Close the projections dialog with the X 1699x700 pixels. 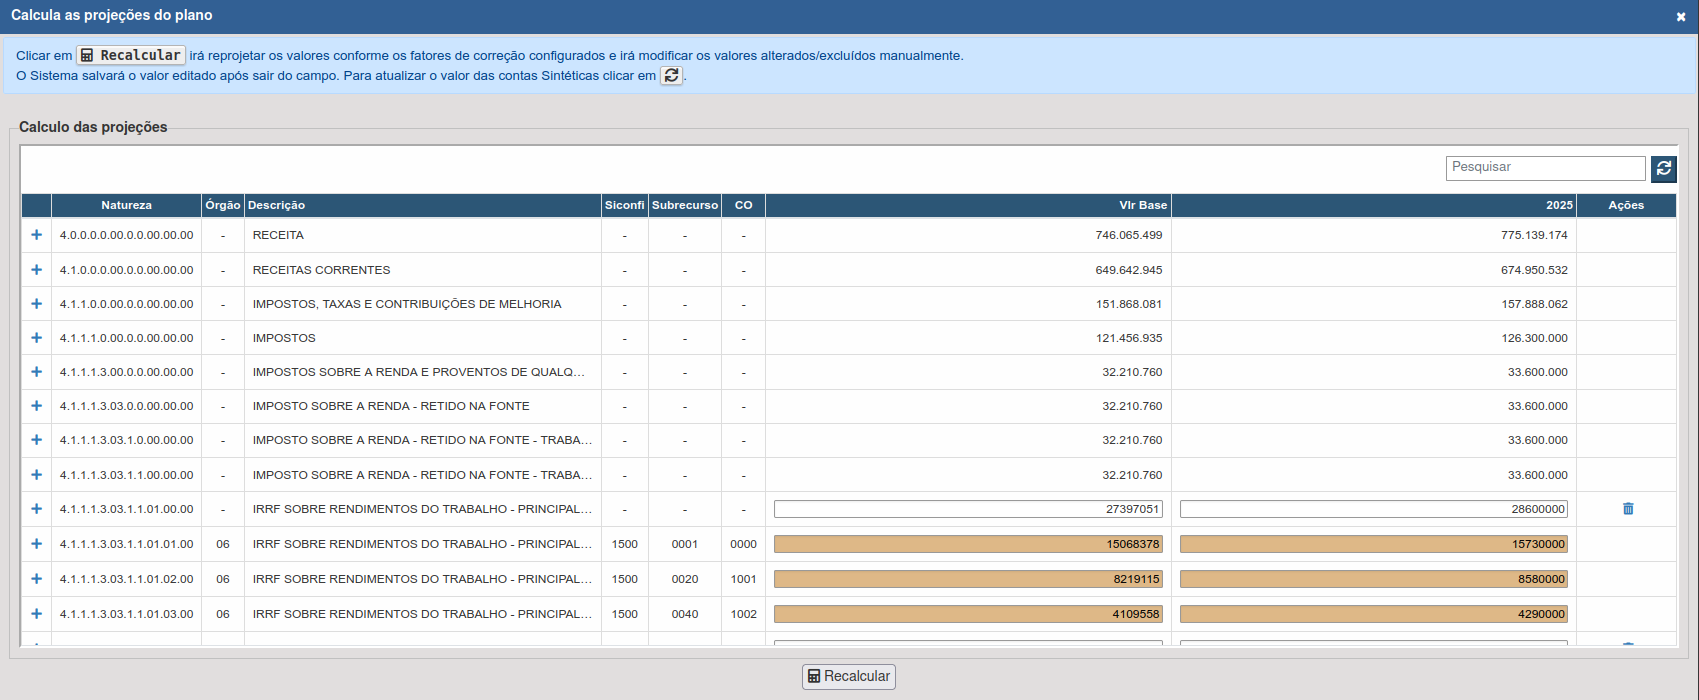click(x=1681, y=17)
